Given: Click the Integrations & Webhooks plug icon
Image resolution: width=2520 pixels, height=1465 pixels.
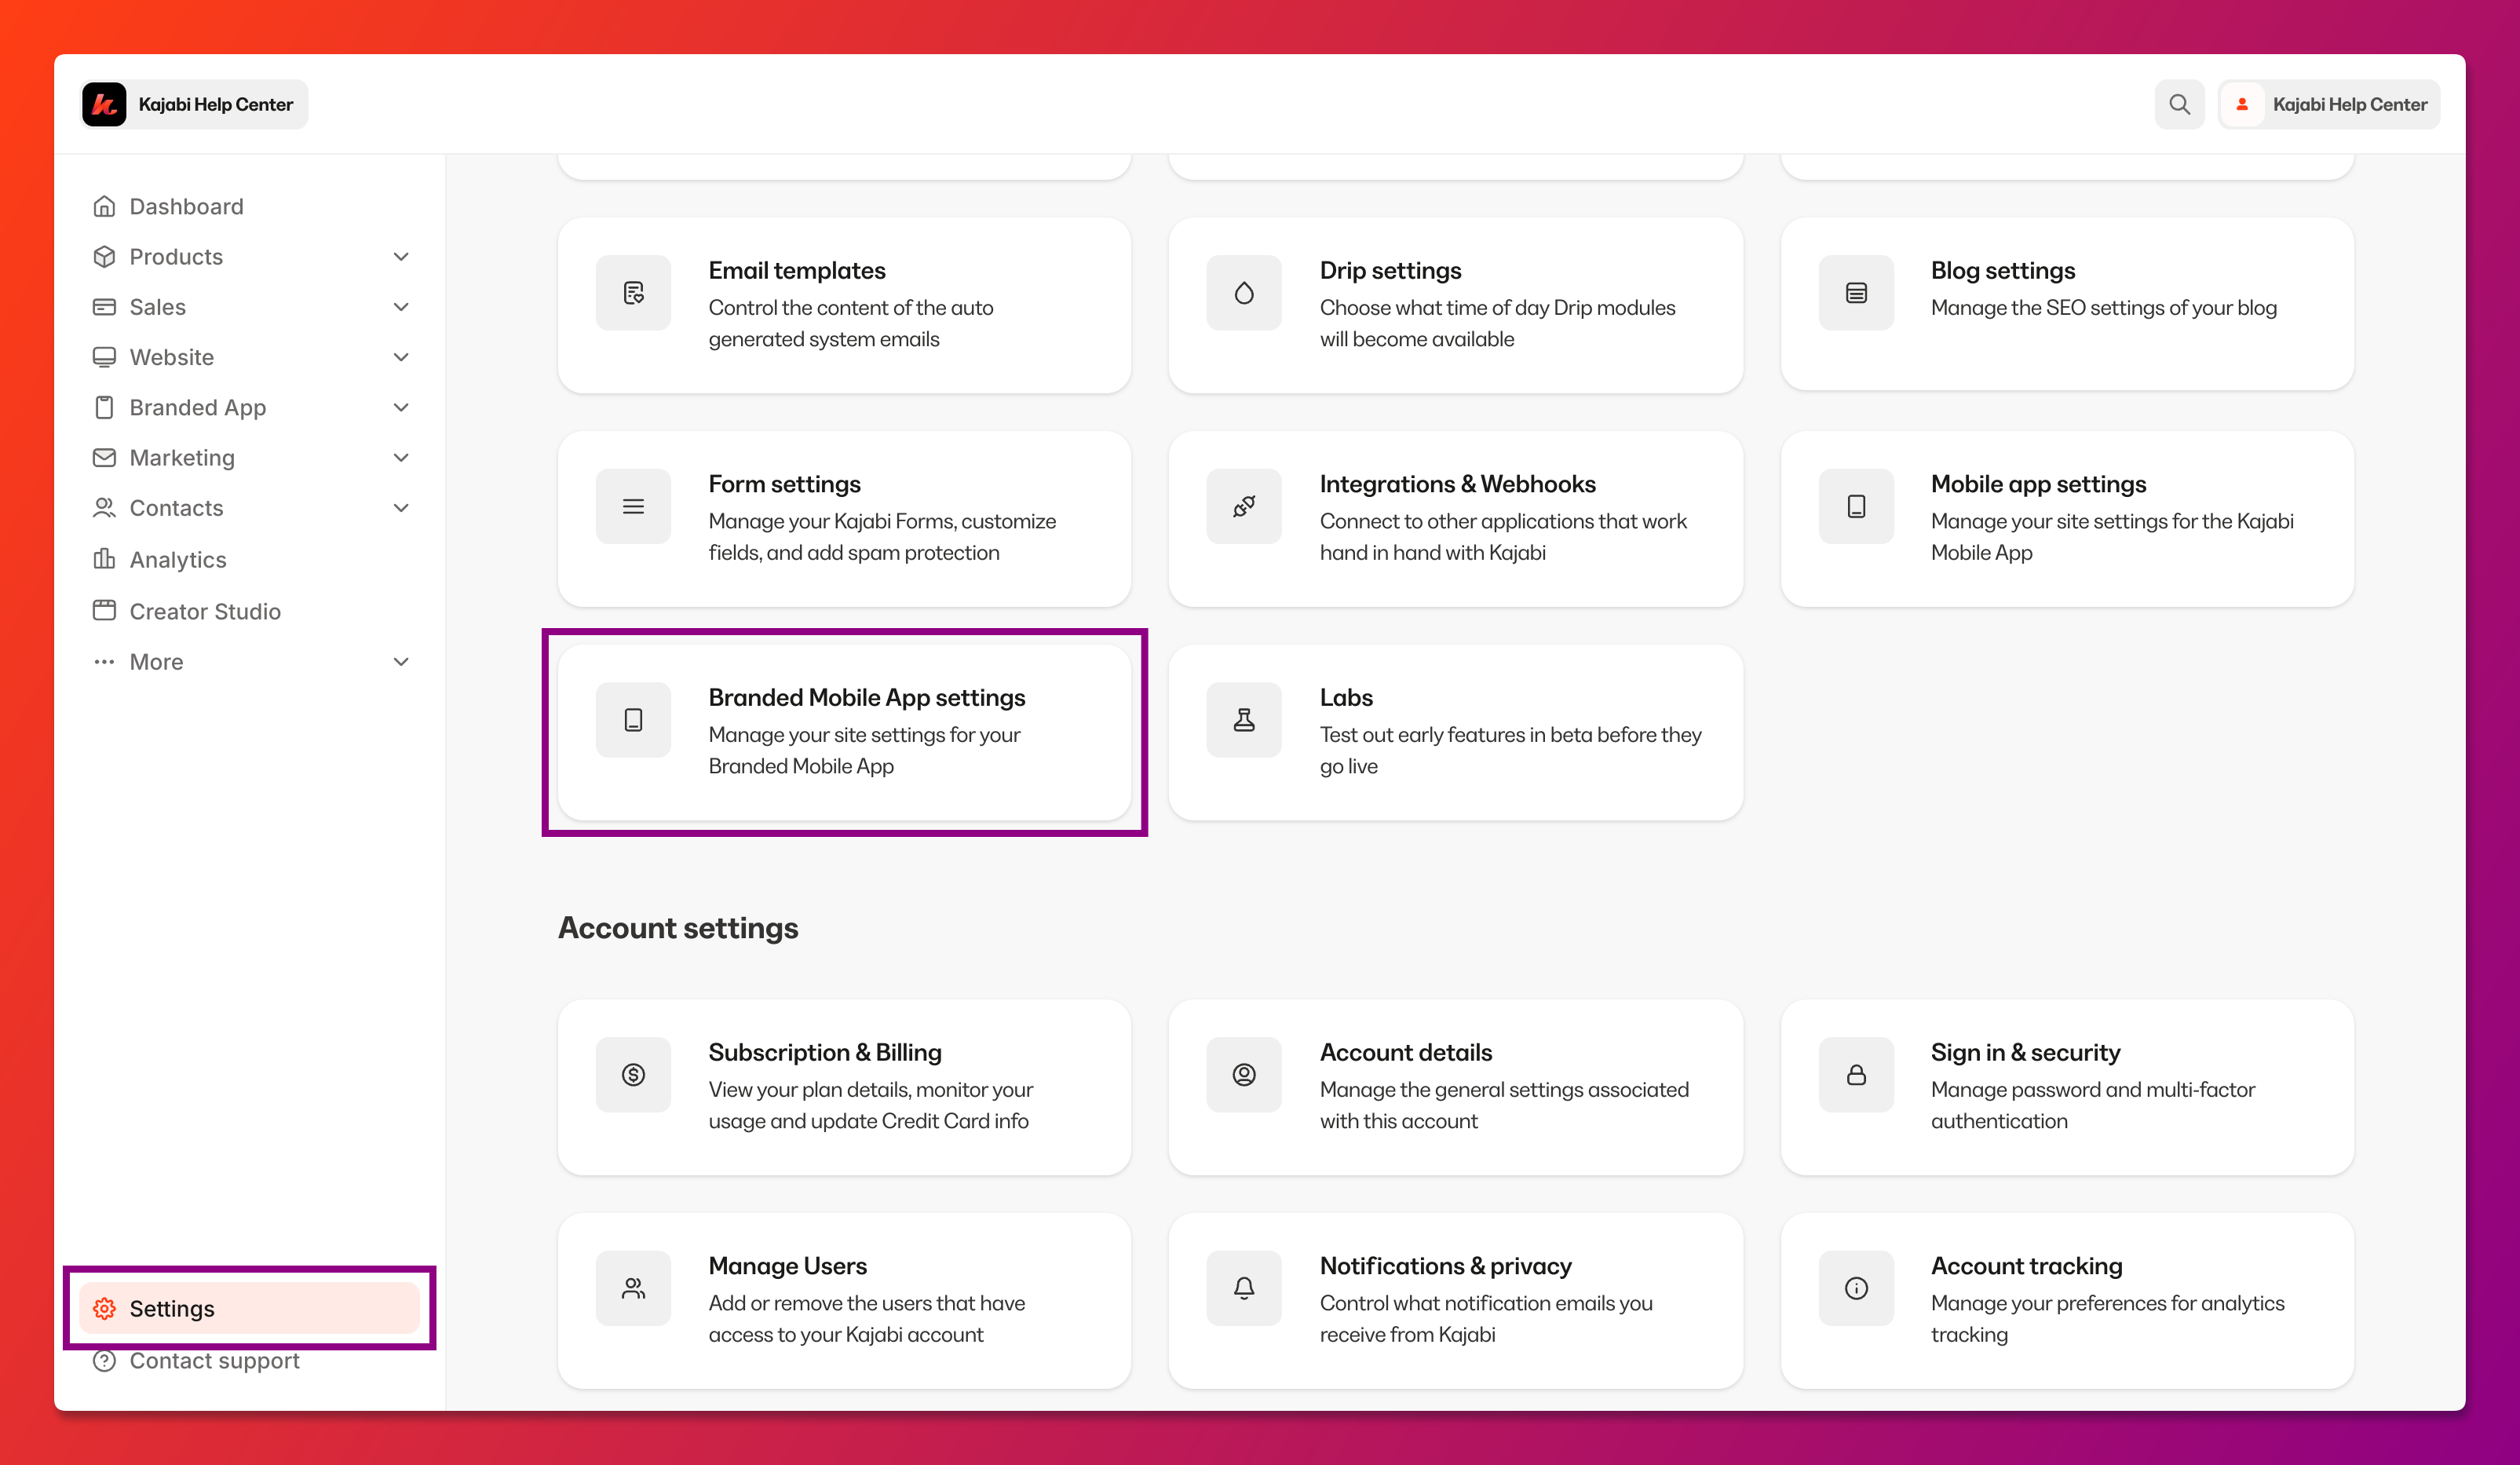Looking at the screenshot, I should [1243, 506].
